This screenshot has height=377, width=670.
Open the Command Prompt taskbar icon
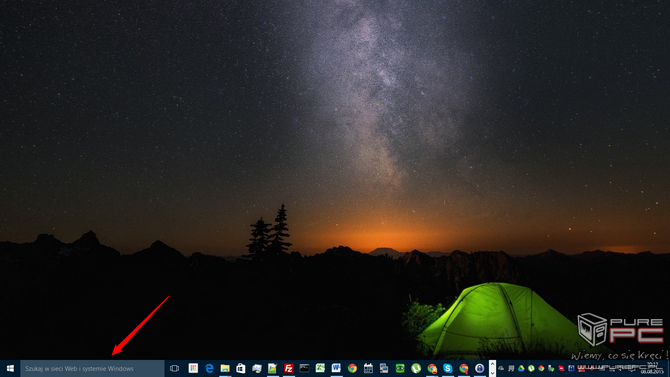click(304, 368)
